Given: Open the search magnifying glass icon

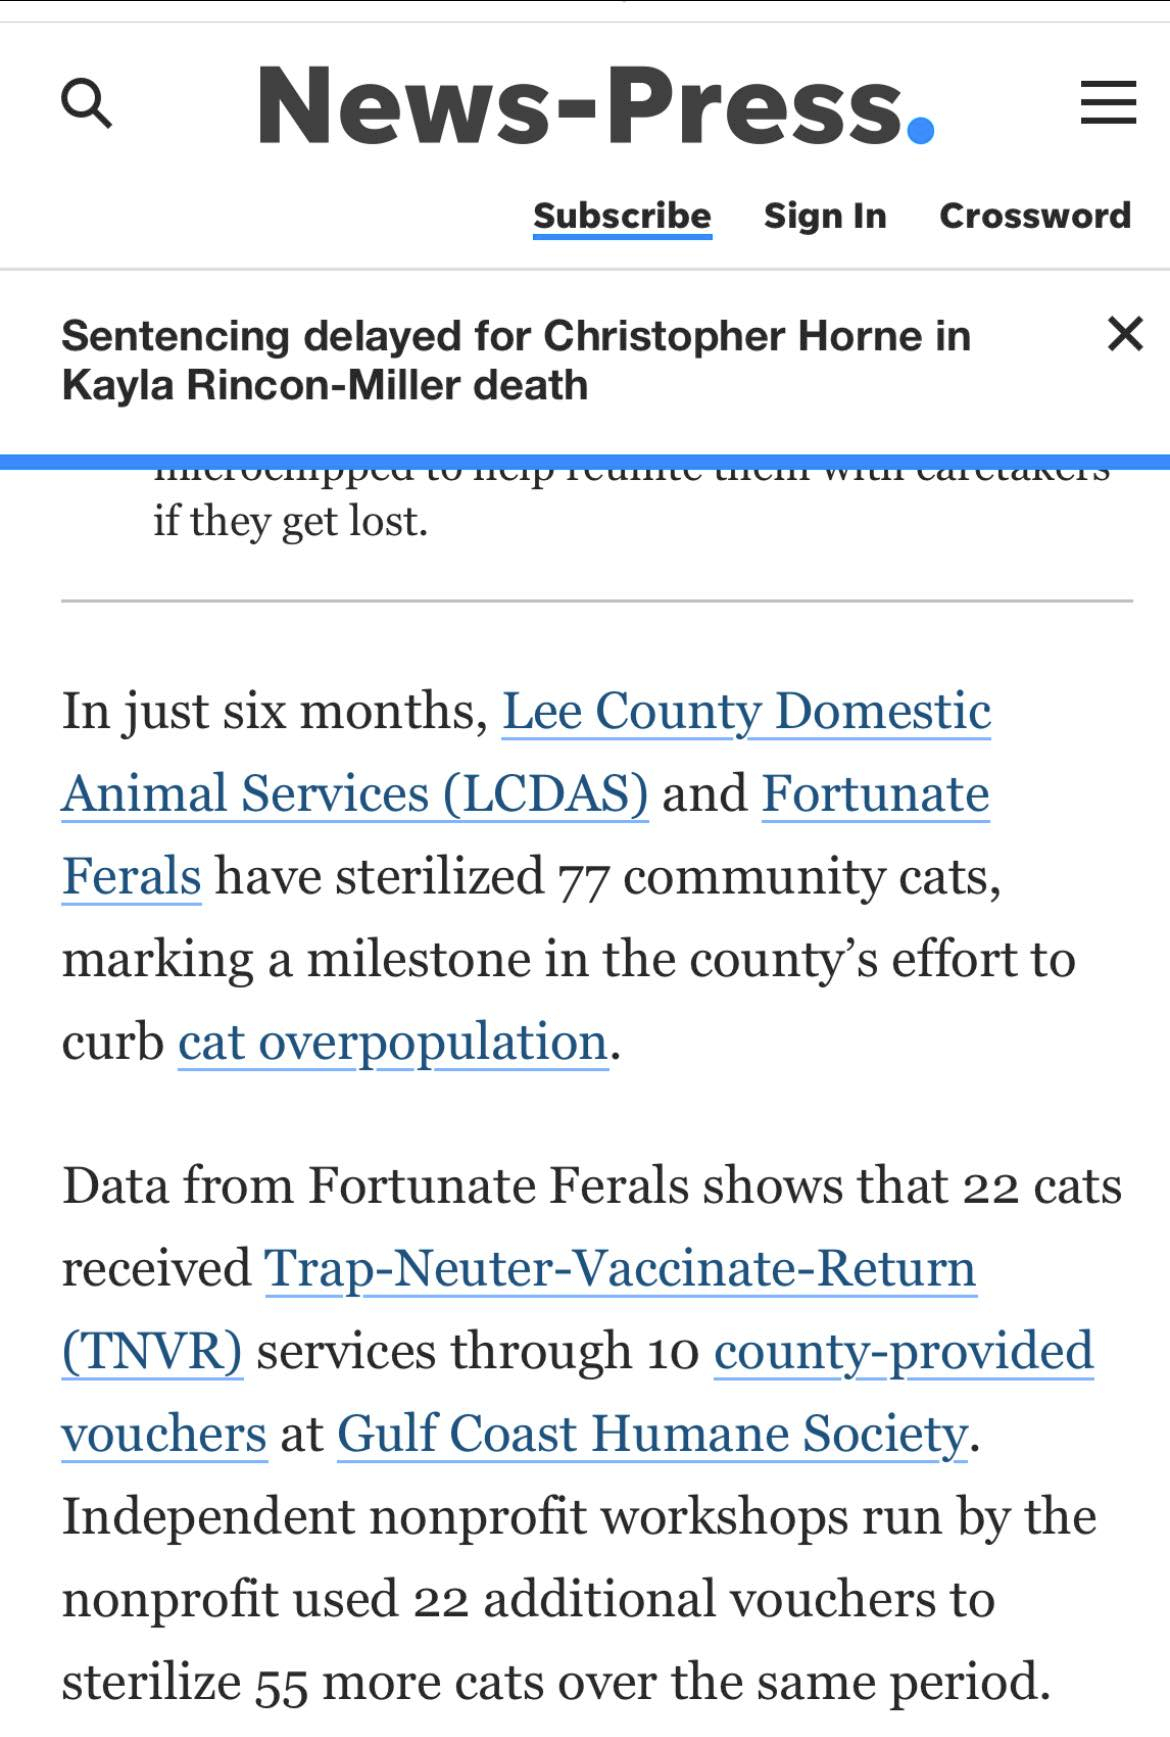Looking at the screenshot, I should 87,104.
